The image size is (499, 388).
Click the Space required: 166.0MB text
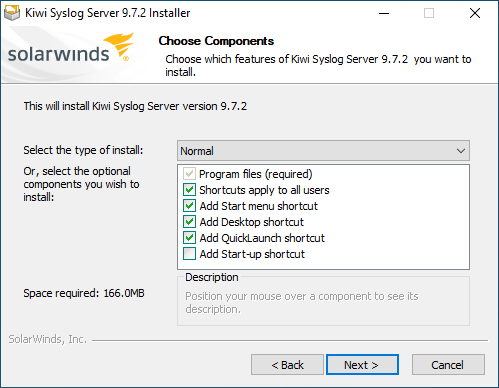(x=84, y=293)
